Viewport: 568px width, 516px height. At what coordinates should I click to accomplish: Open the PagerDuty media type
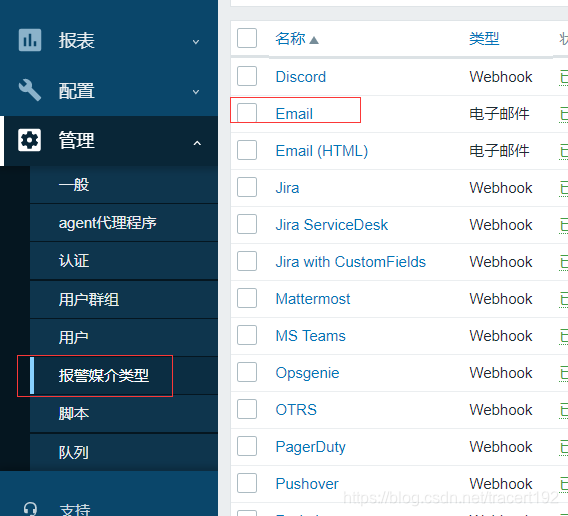click(x=310, y=447)
